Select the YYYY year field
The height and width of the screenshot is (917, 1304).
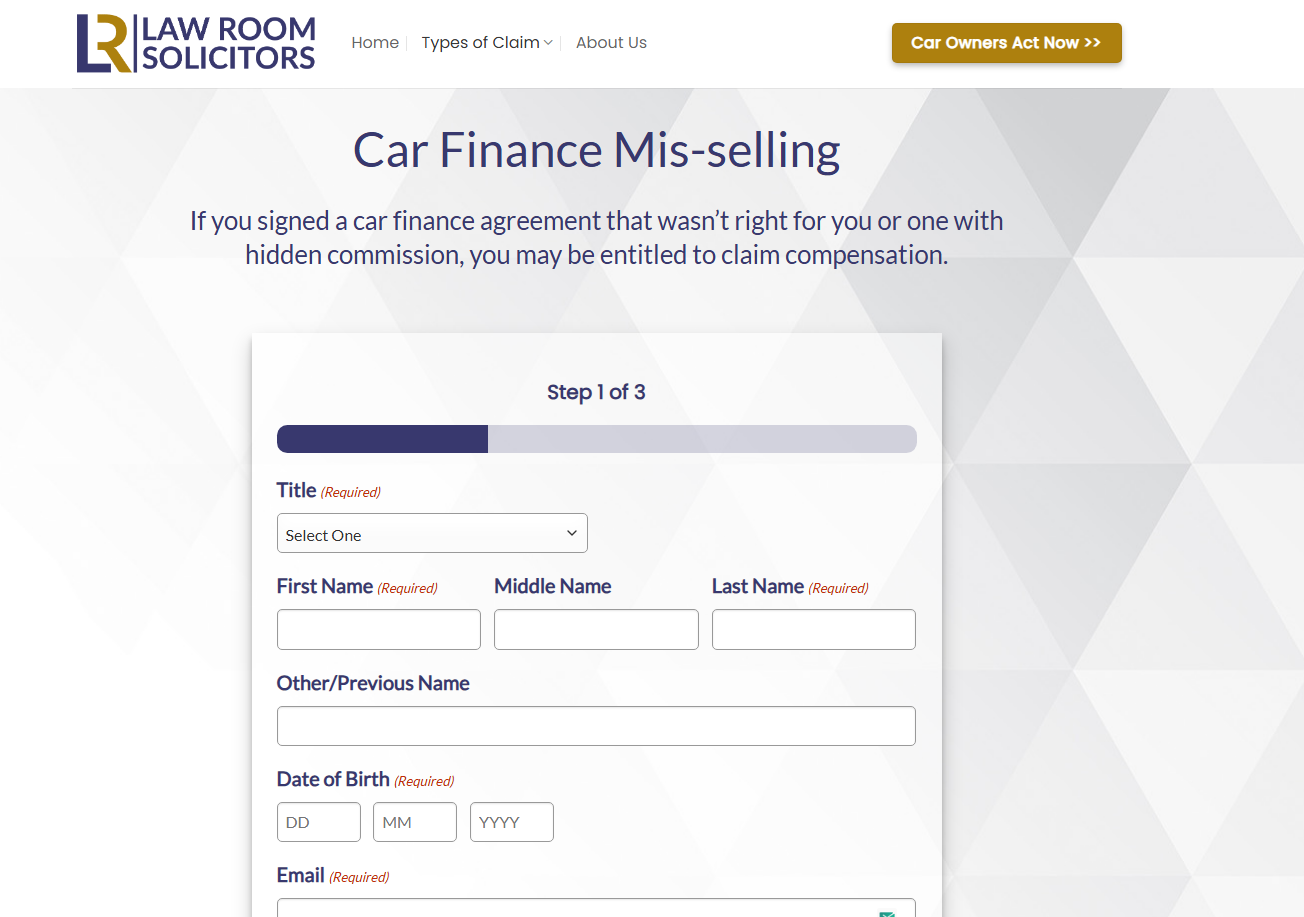pos(511,822)
